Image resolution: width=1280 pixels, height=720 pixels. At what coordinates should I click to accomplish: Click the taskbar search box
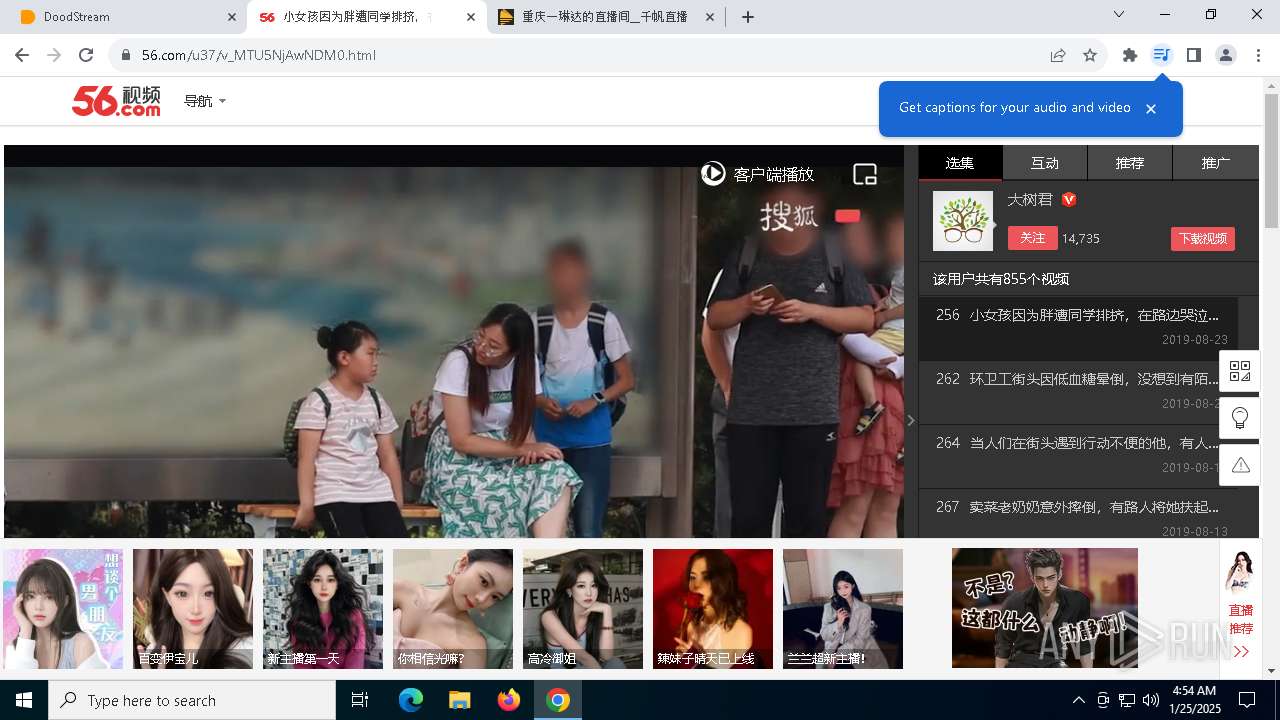[192, 700]
